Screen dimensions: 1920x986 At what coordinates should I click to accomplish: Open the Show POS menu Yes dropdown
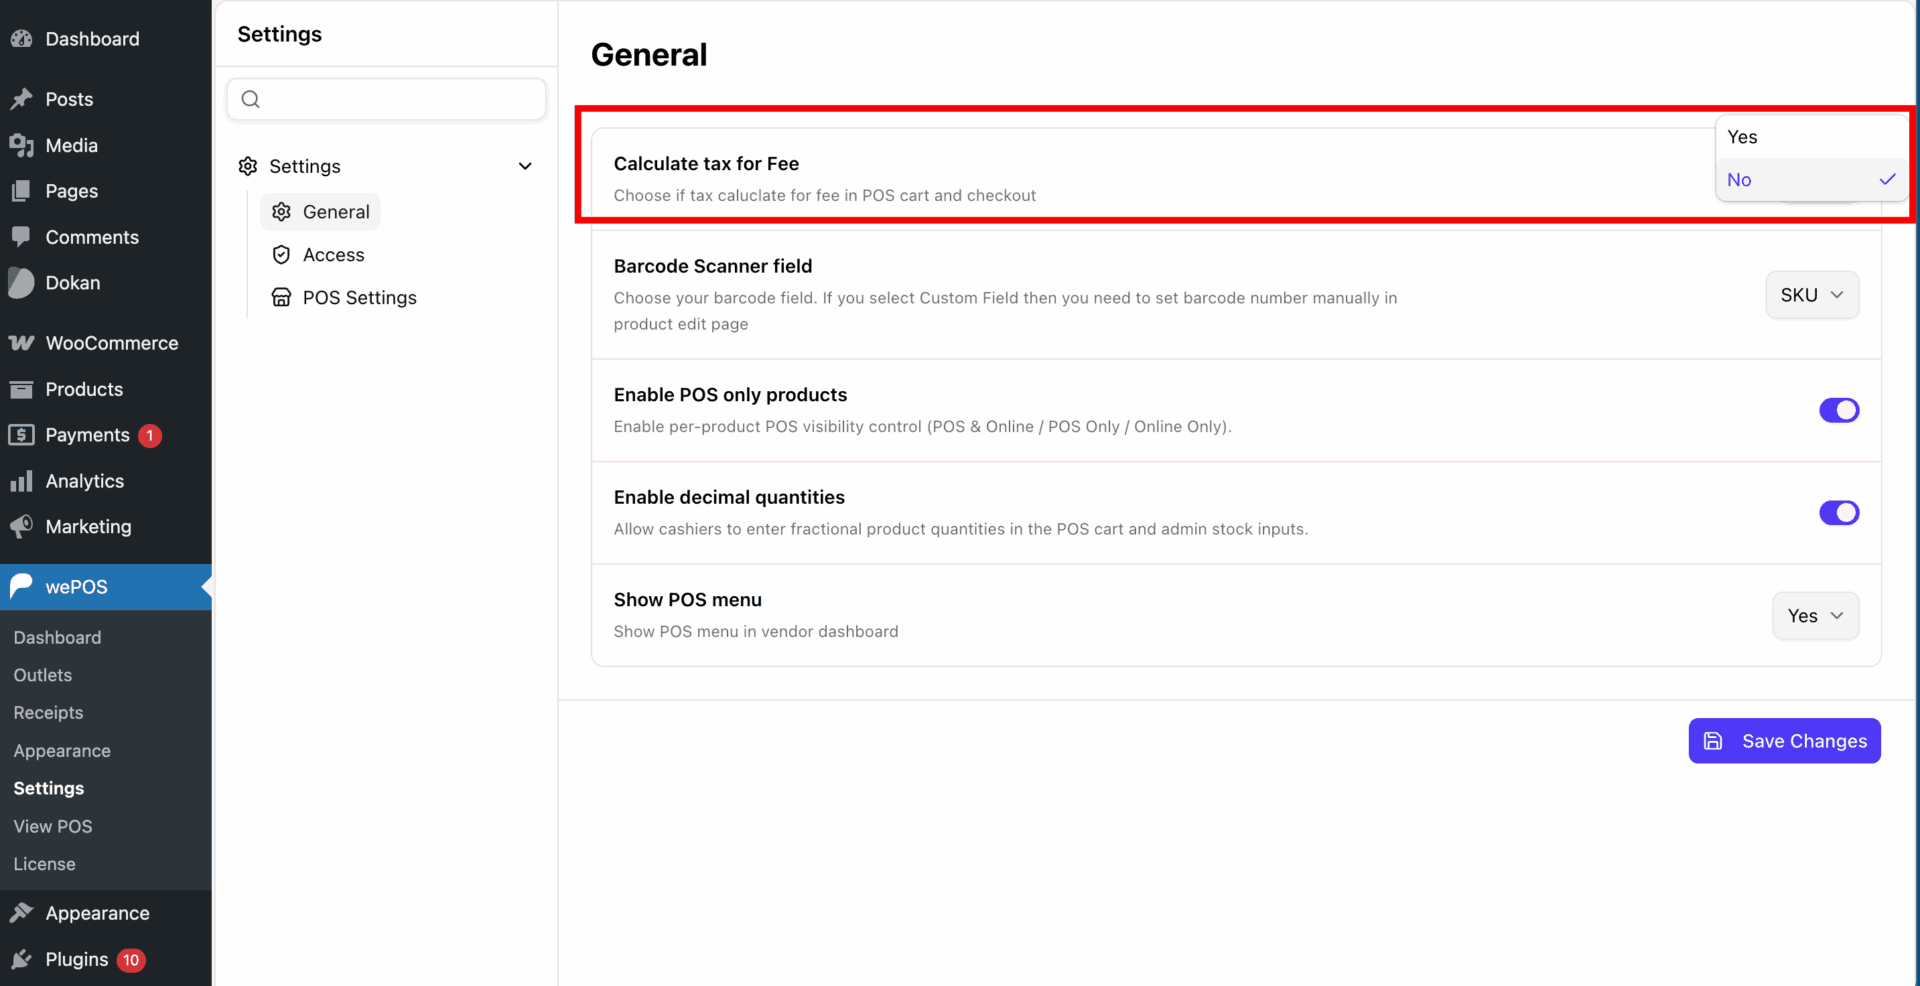(x=1816, y=616)
